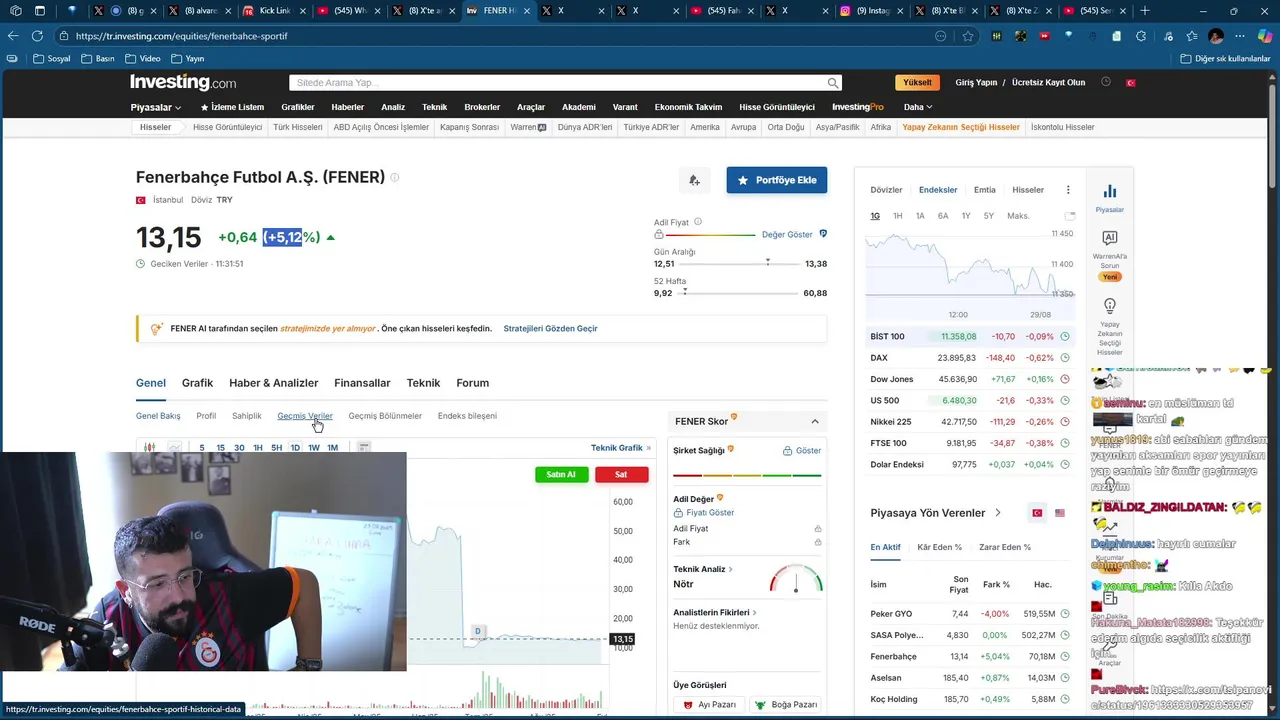The width and height of the screenshot is (1280, 720).
Task: Select the US flag filter in Piyasaya Yön Verenler
Action: click(1060, 513)
